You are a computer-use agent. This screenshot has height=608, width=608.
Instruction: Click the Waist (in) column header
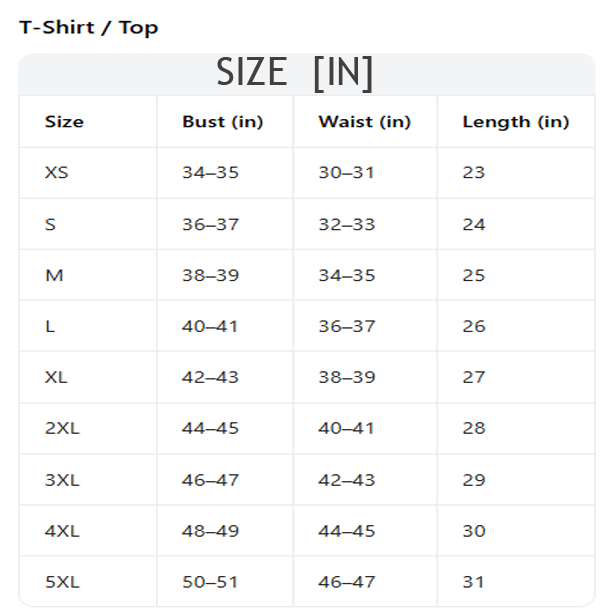click(x=364, y=122)
